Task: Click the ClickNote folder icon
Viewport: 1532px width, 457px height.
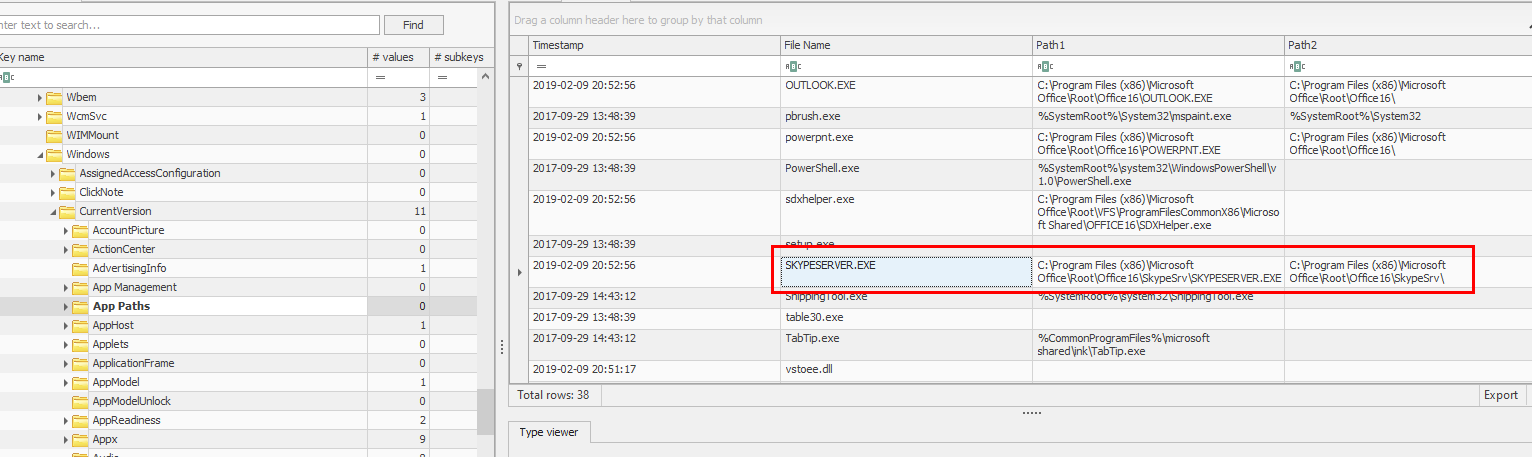Action: coord(67,192)
